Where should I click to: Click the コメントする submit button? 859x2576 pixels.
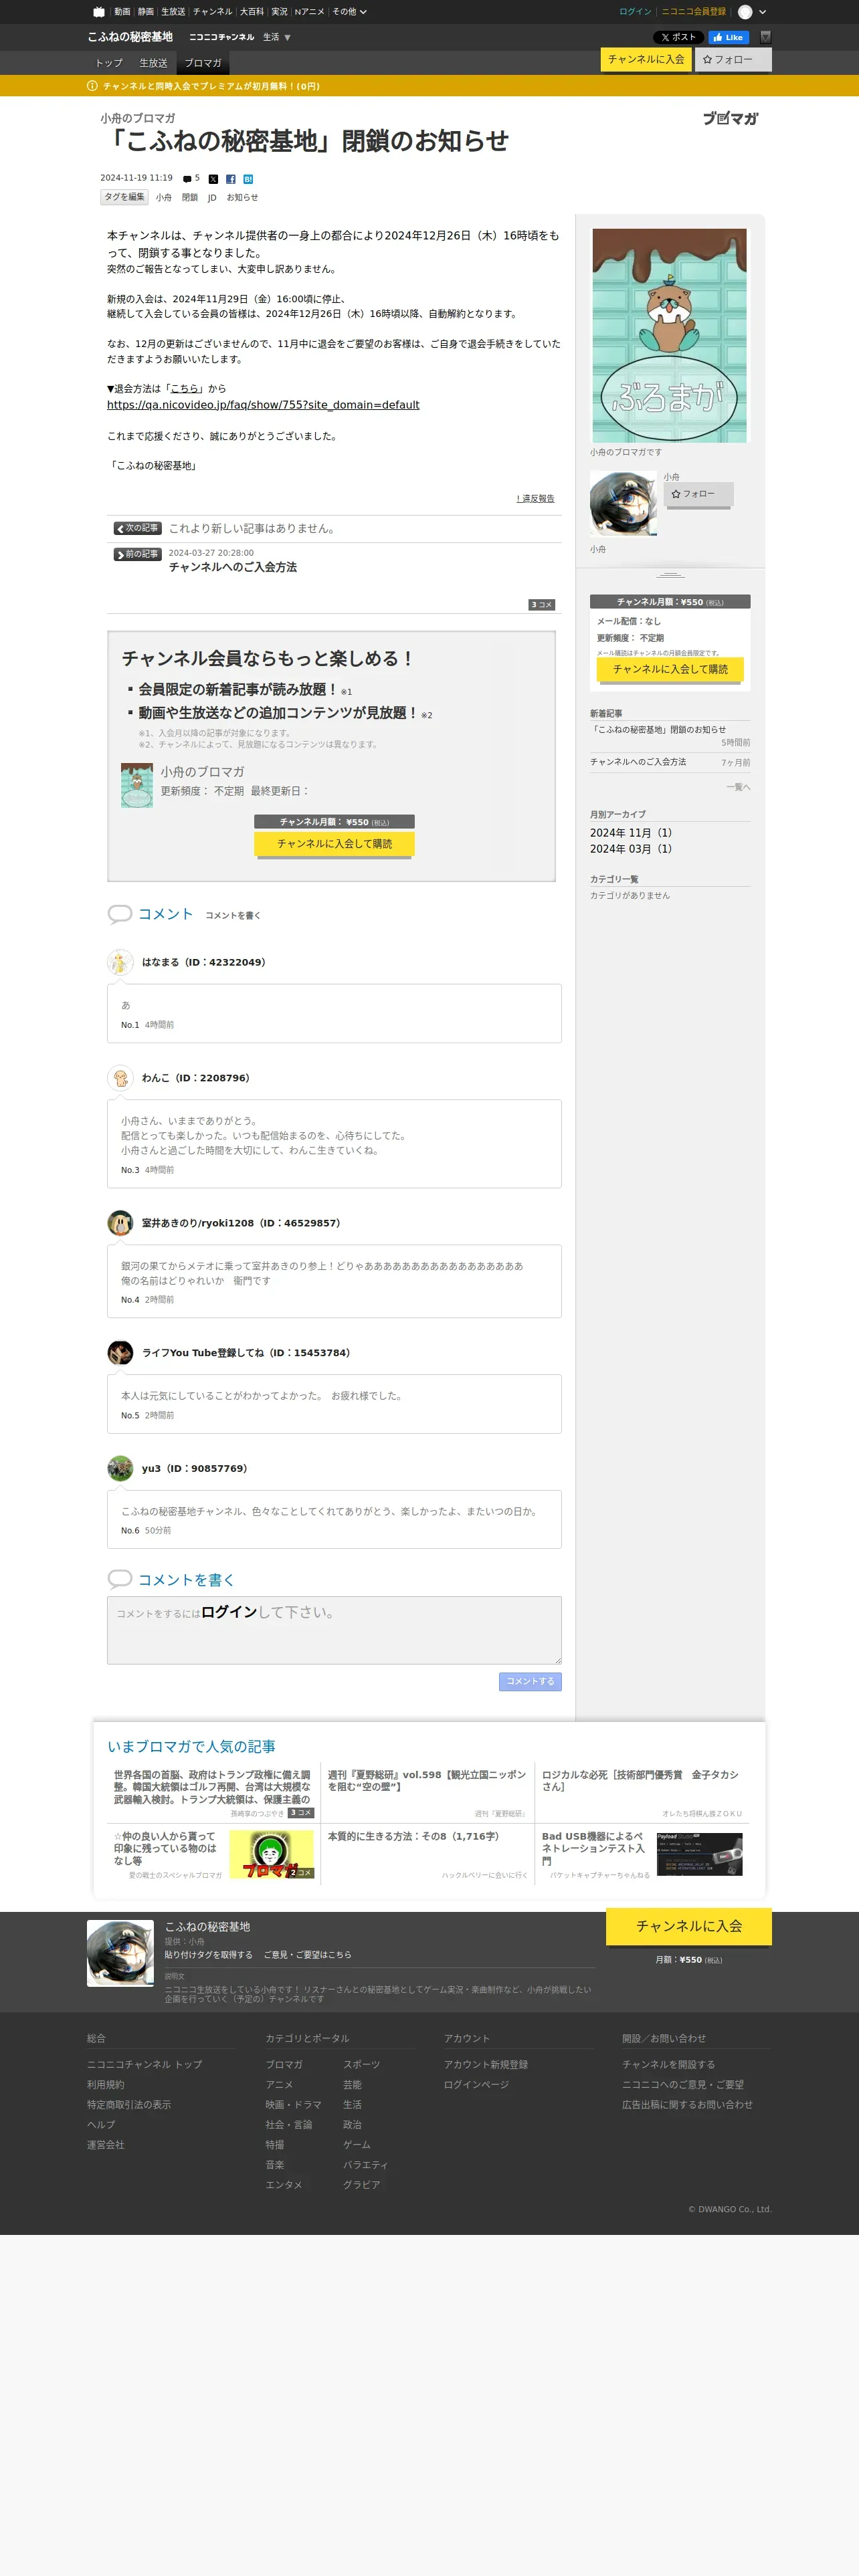point(530,1682)
